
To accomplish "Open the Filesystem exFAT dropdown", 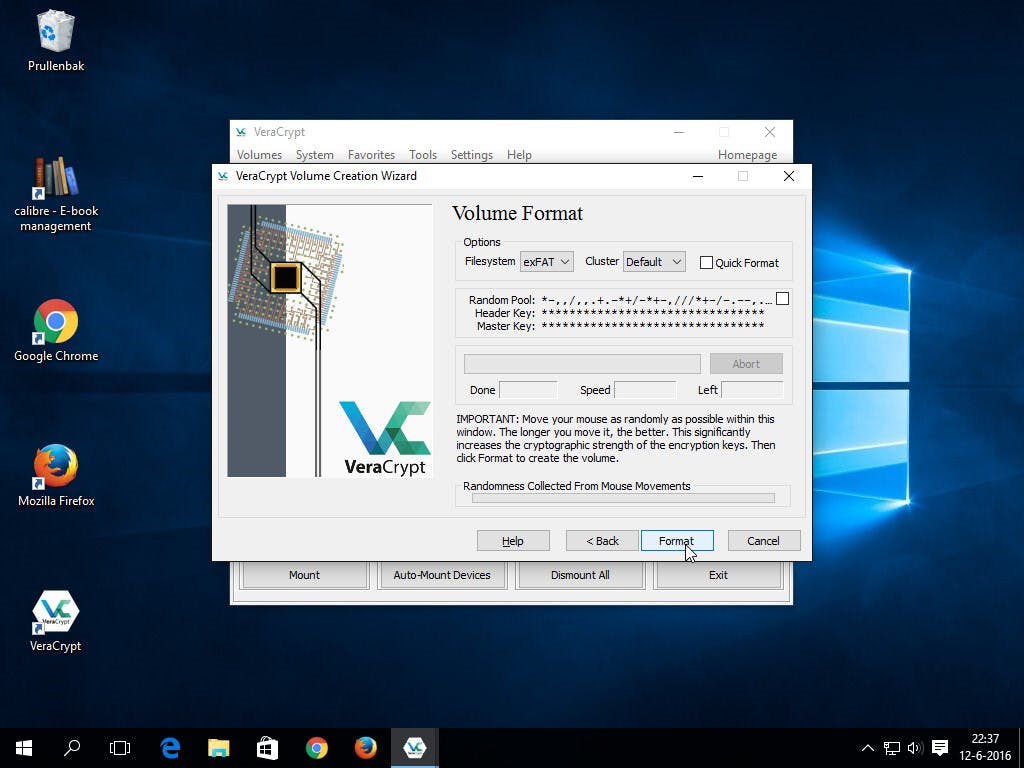I will pyautogui.click(x=547, y=262).
